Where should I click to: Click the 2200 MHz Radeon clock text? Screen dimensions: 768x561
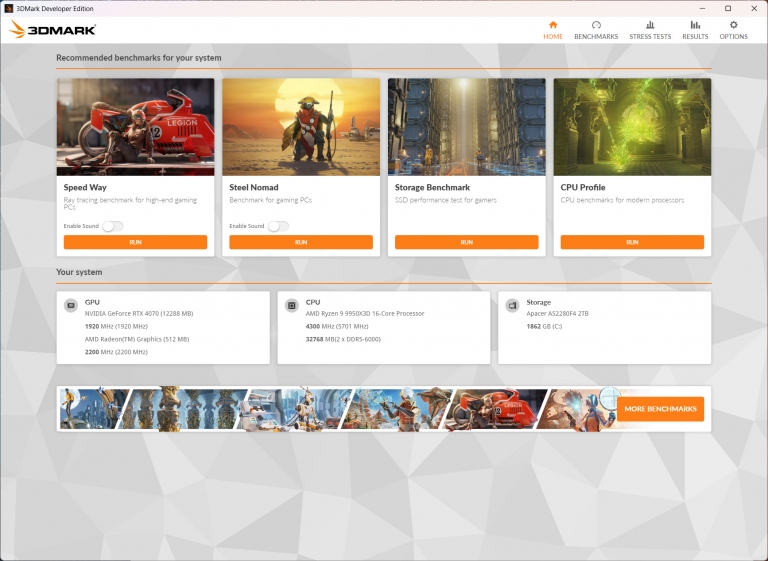116,352
